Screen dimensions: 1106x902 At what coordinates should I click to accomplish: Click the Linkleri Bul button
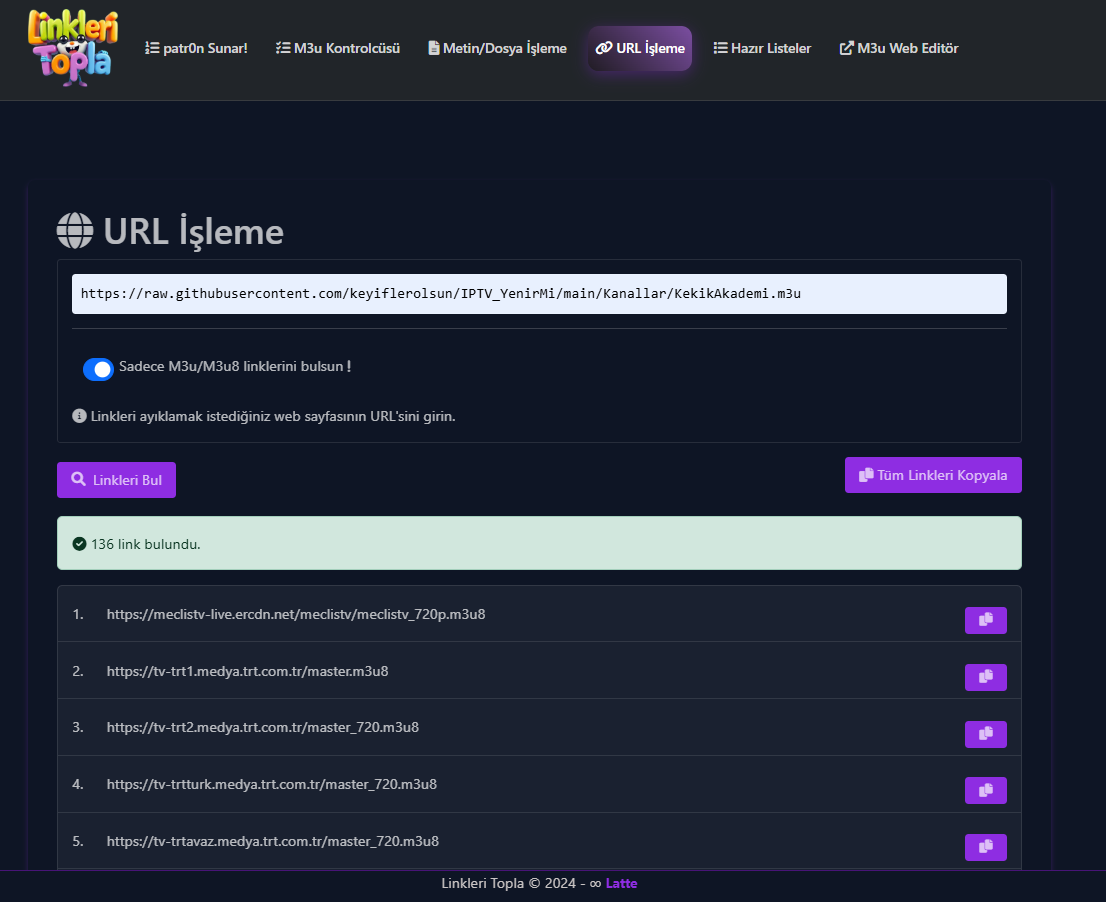coord(116,480)
